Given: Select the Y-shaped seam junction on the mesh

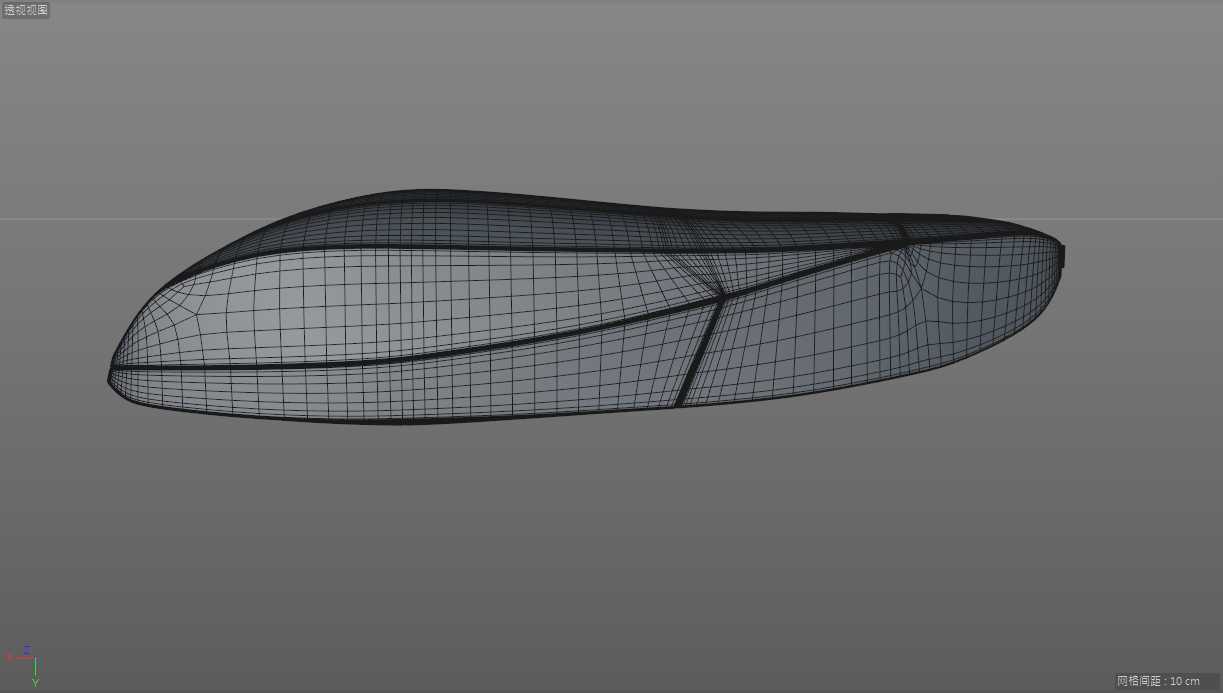Looking at the screenshot, I should 720,295.
